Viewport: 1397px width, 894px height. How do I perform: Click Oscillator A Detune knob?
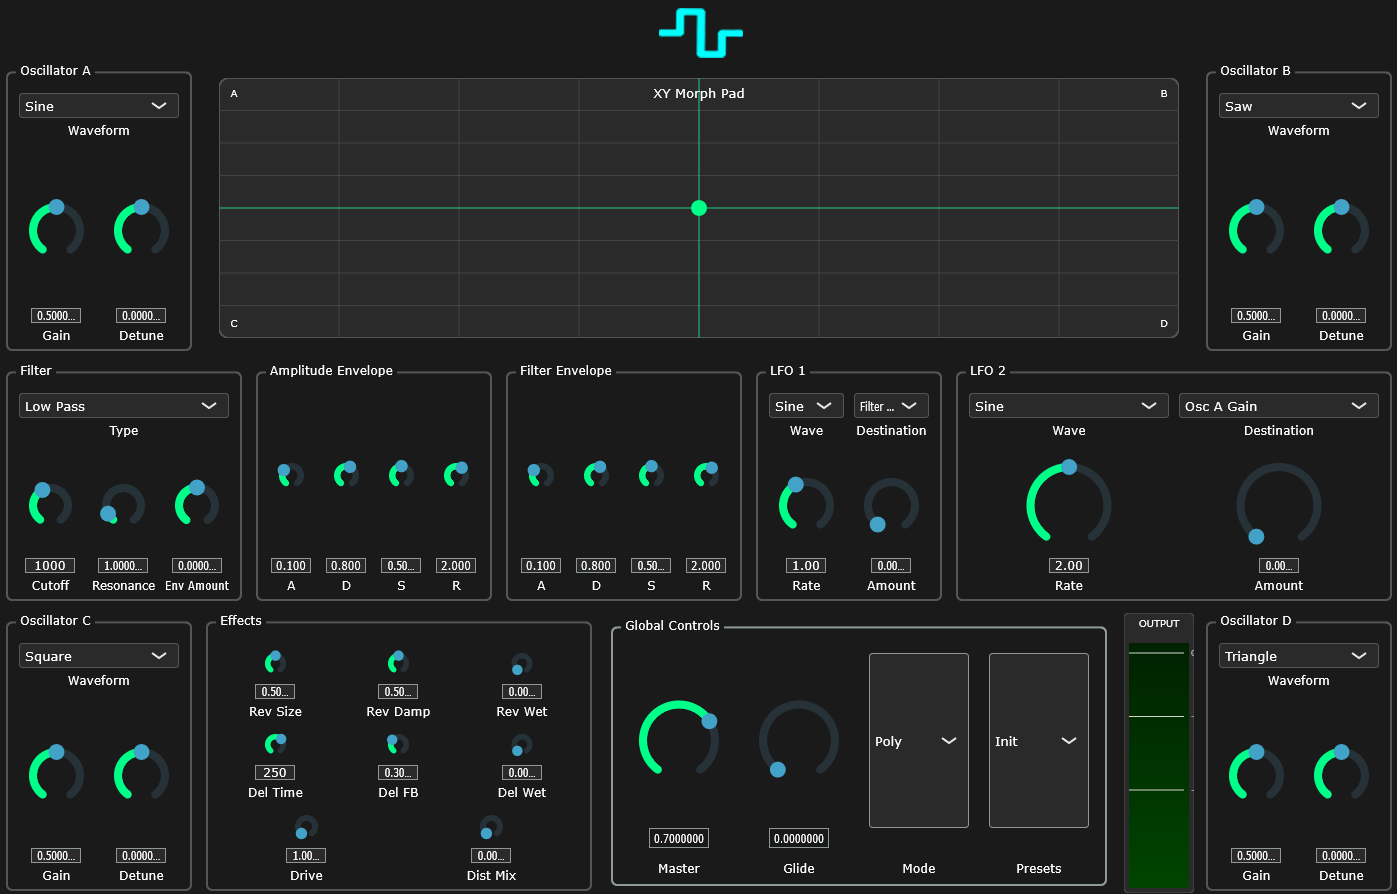(141, 228)
